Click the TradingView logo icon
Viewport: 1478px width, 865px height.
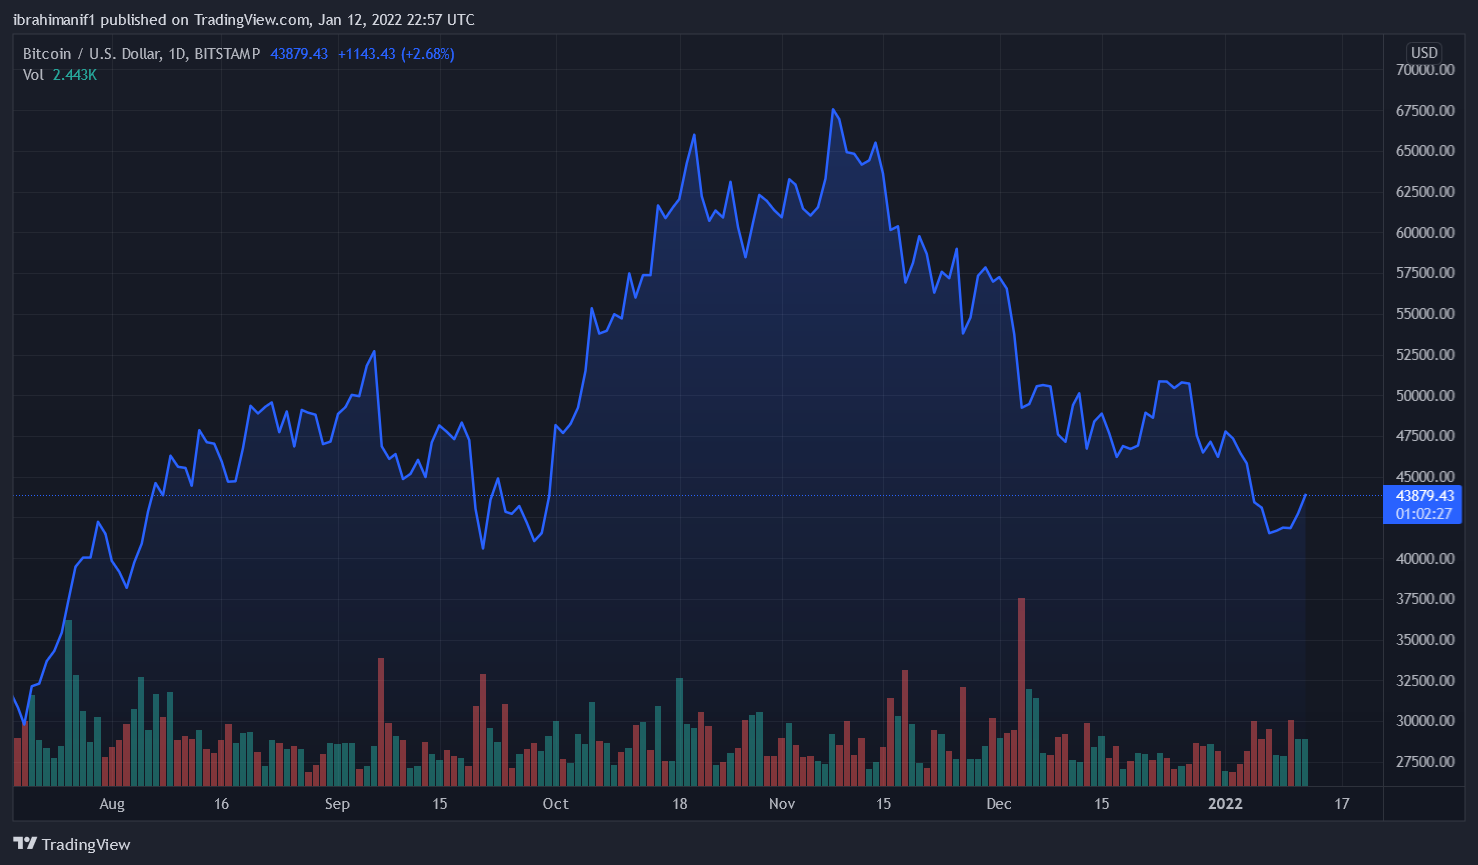(x=25, y=844)
